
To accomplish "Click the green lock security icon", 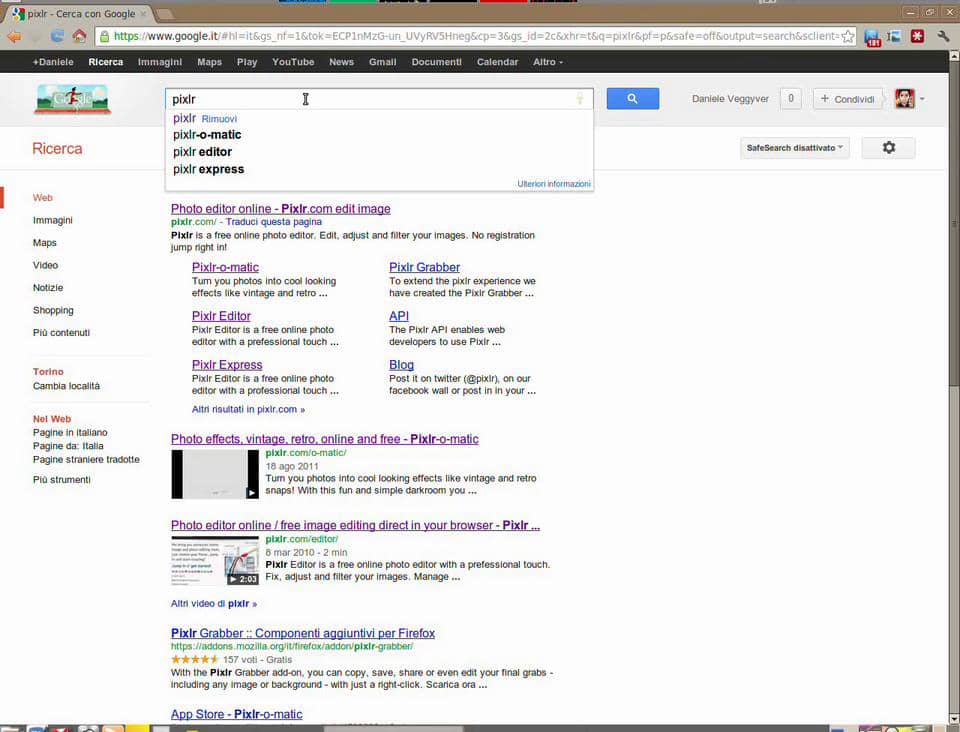I will pyautogui.click(x=104, y=37).
